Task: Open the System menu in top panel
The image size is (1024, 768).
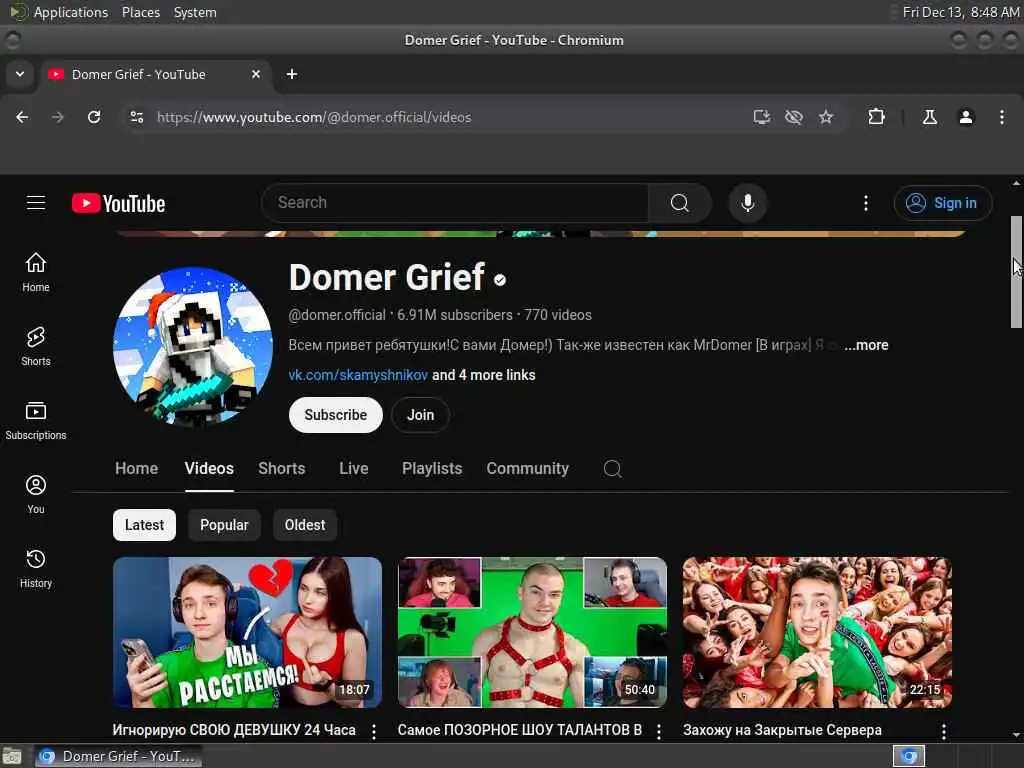Action: pos(195,12)
